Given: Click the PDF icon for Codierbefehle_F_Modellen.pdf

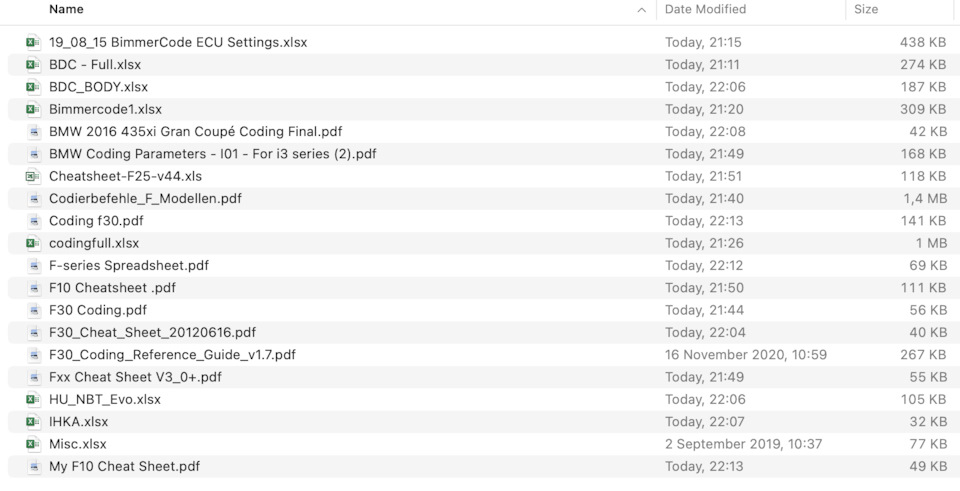Looking at the screenshot, I should (x=34, y=198).
